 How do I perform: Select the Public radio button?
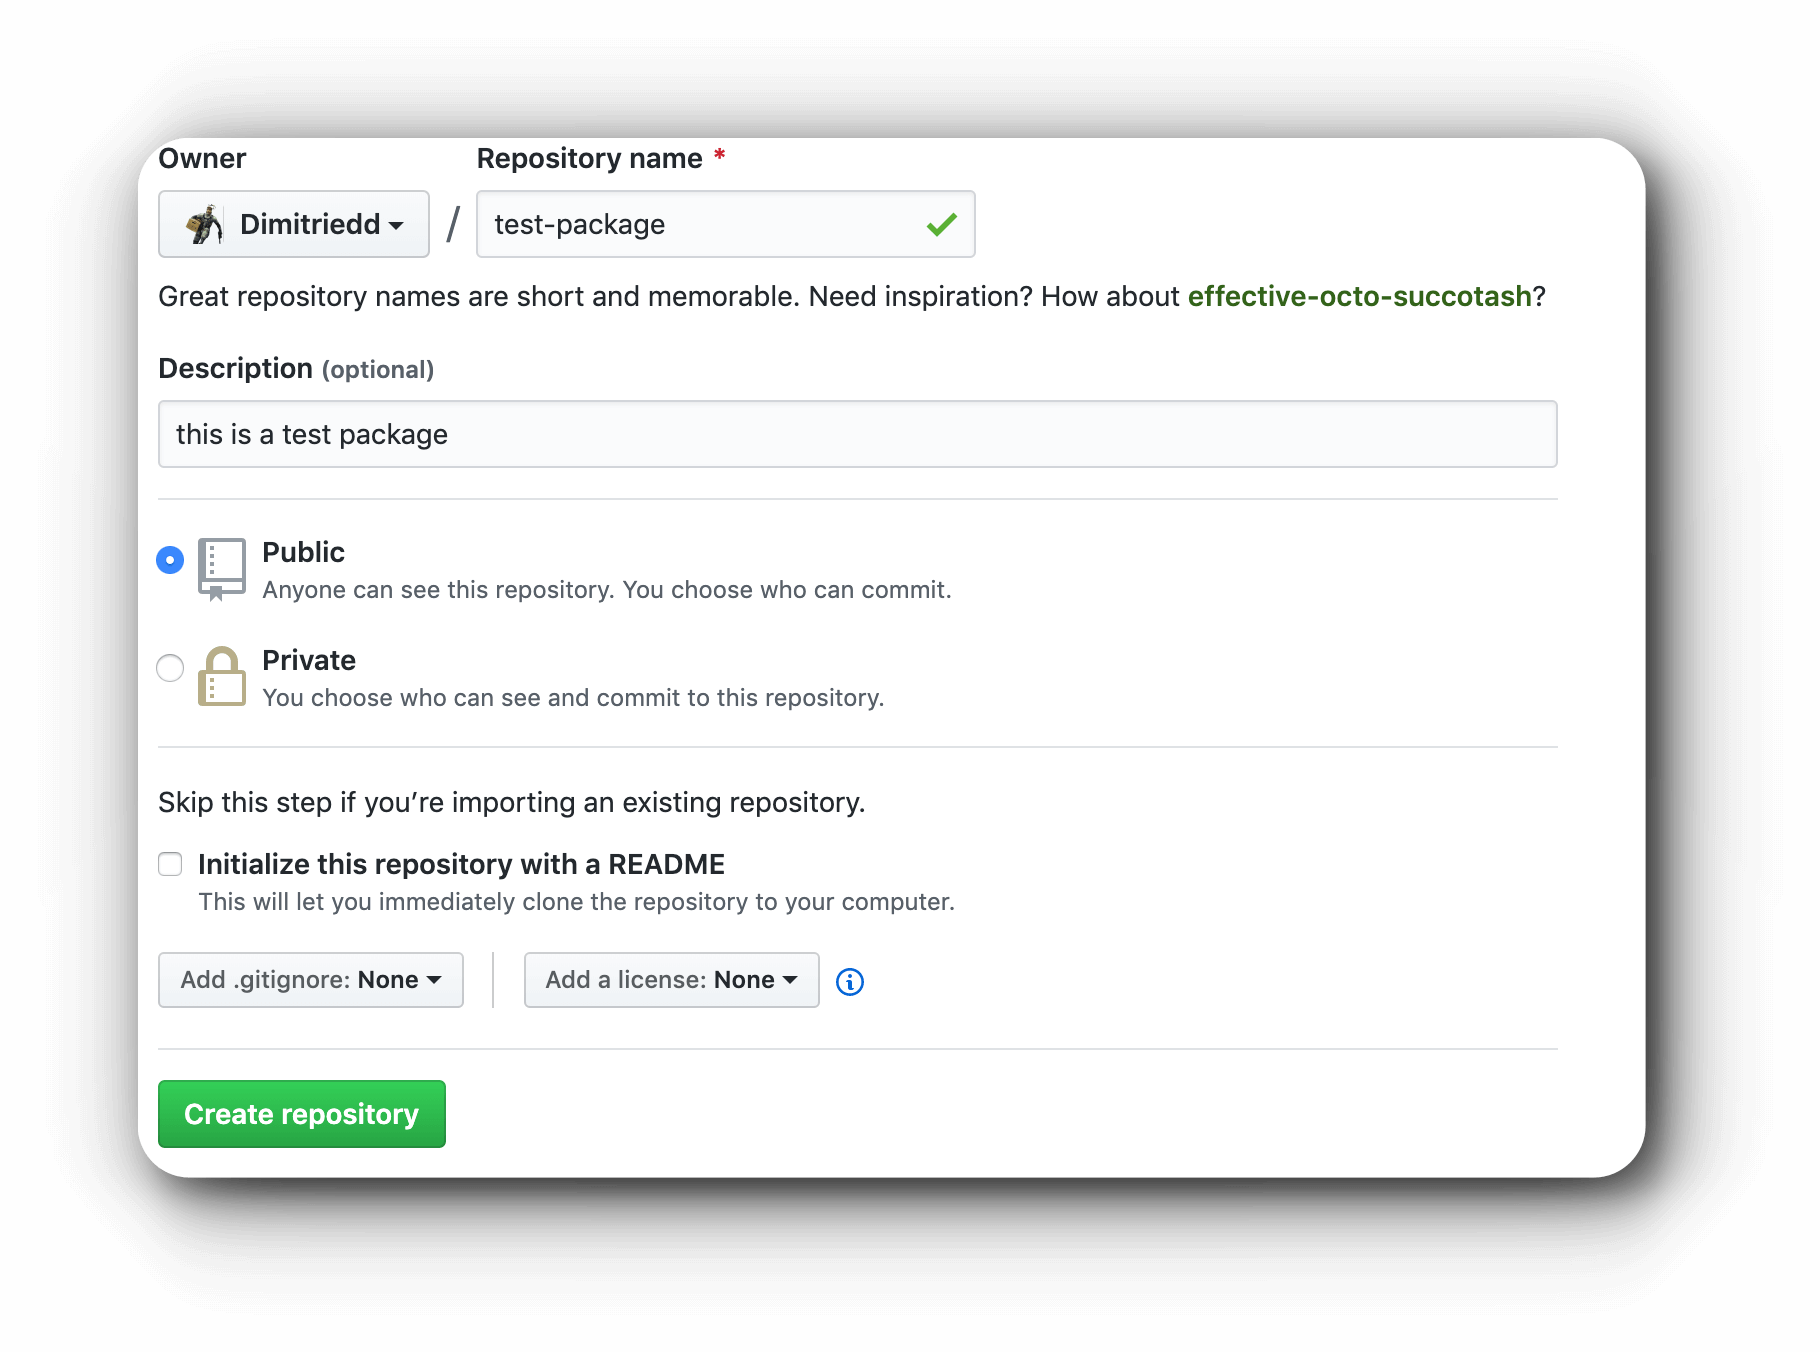(x=170, y=560)
